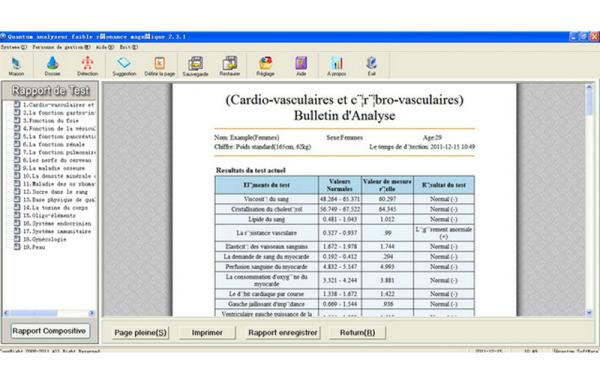The height and width of the screenshot is (386, 600).
Task: Click the Exit toolbar icon
Action: [x=372, y=66]
